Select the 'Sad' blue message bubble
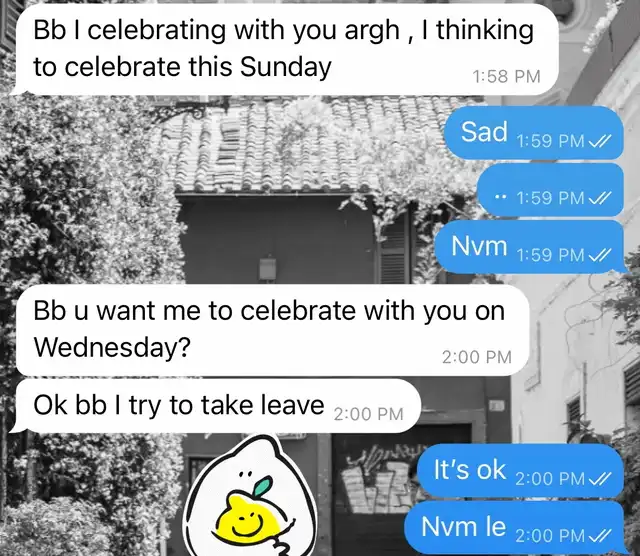This screenshot has height=556, width=640. tap(533, 132)
